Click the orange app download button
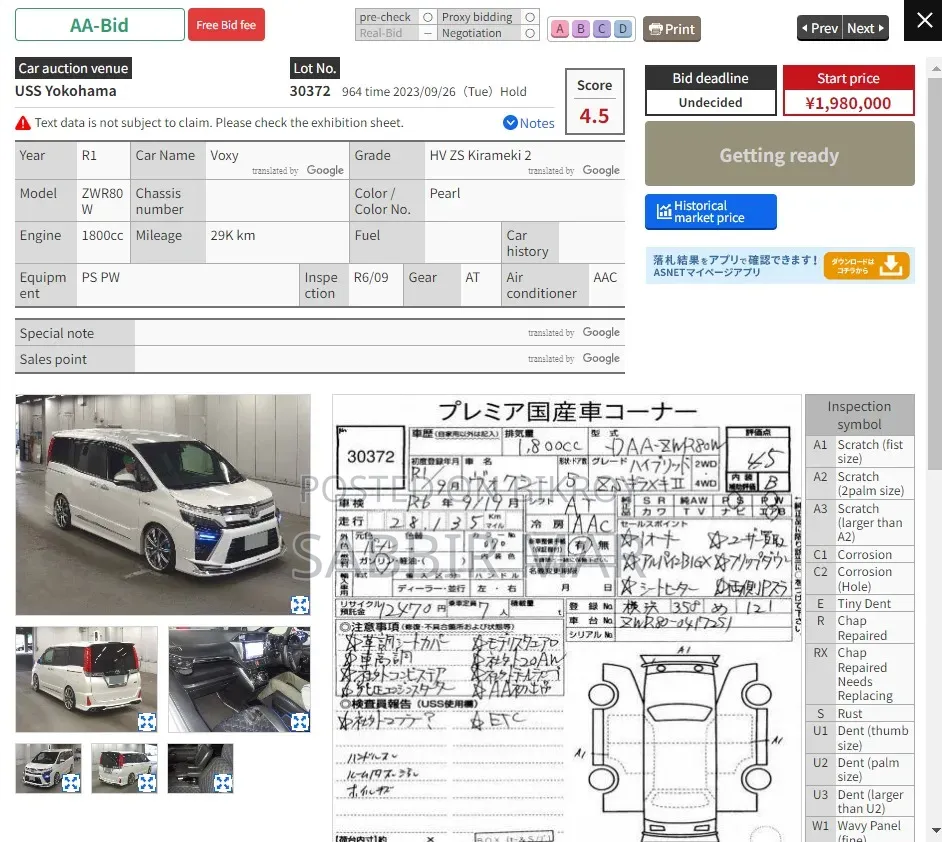 pos(866,265)
